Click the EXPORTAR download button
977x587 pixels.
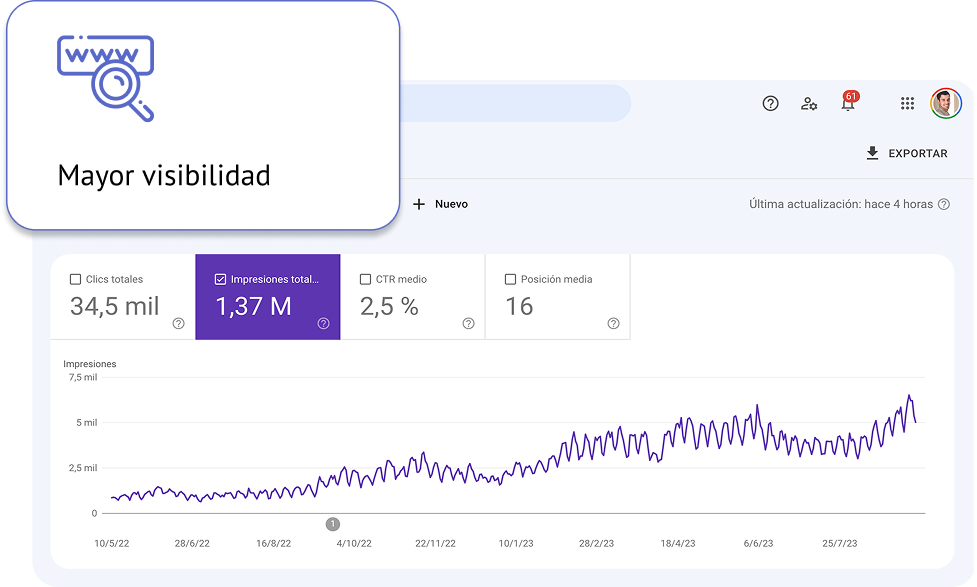[906, 153]
